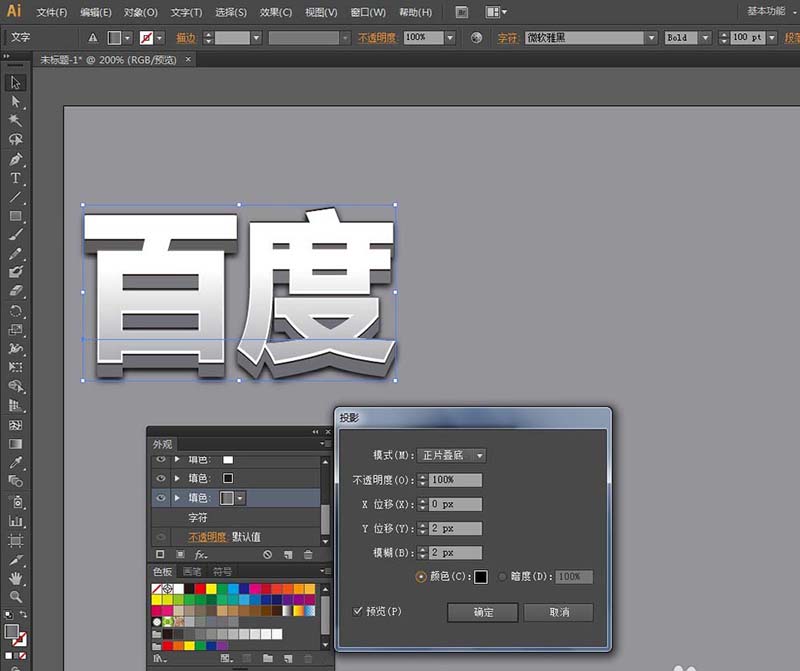Expand the selected gradient fill row
The image size is (800, 671).
coord(177,498)
